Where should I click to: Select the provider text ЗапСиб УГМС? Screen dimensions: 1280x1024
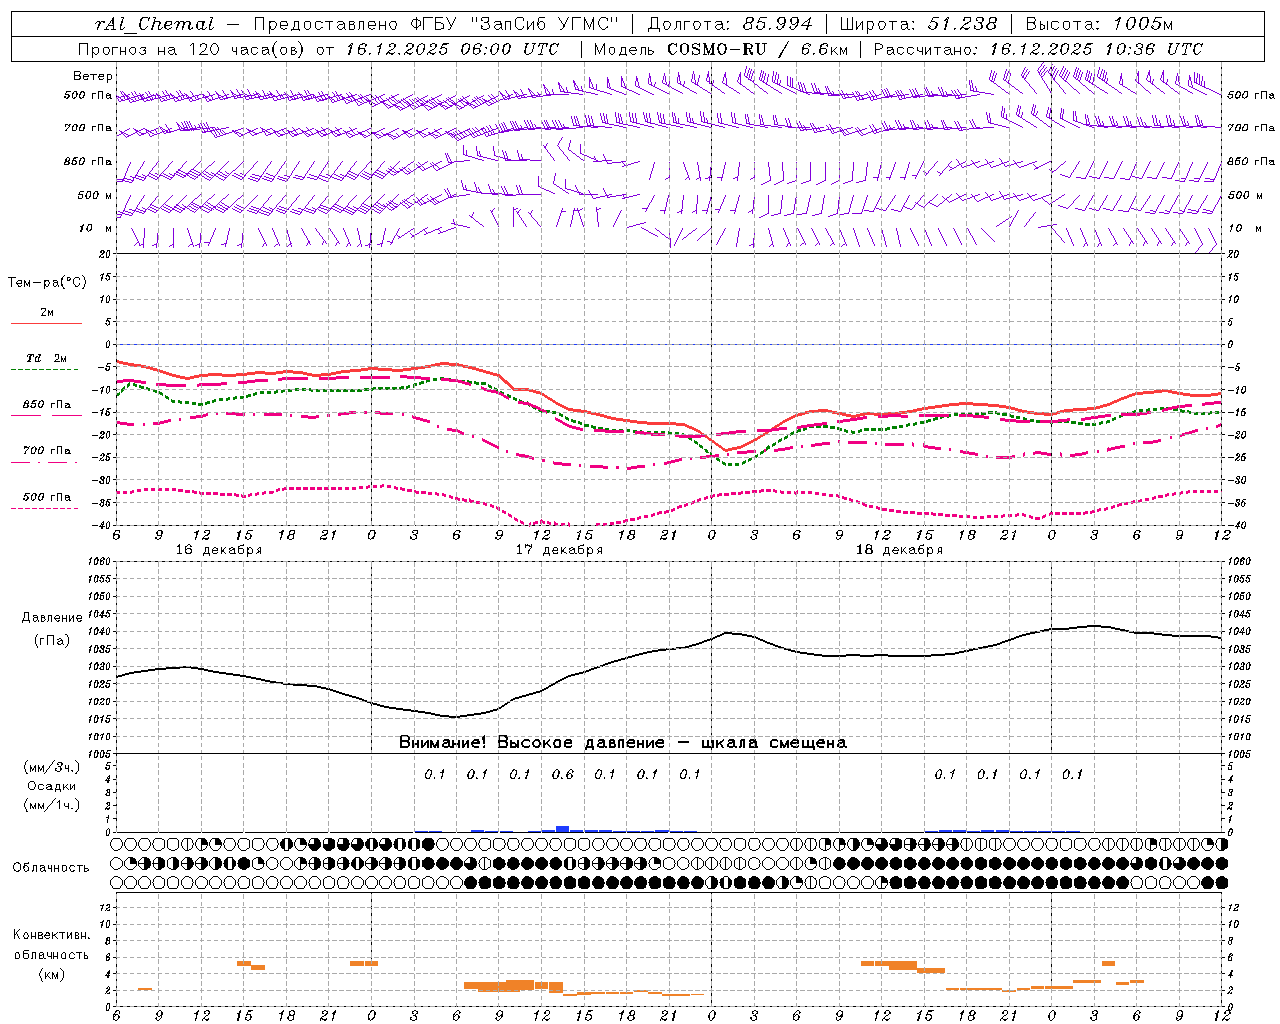click(544, 24)
